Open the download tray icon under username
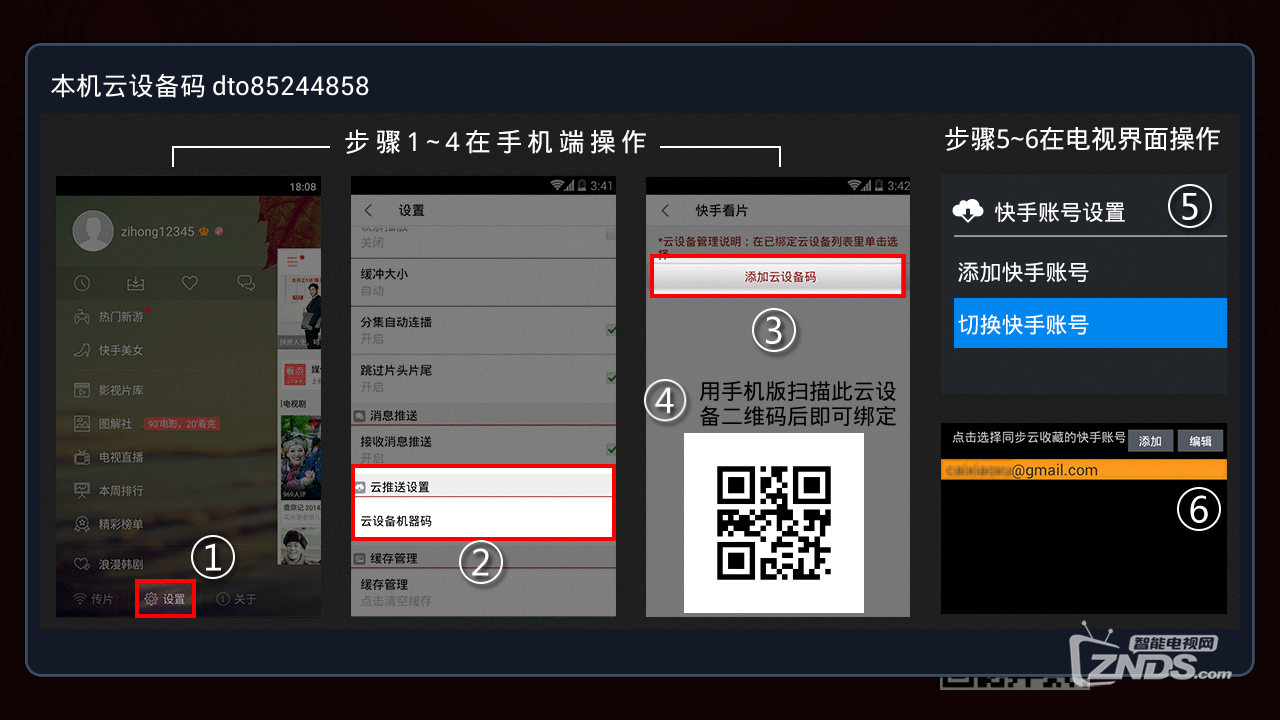The height and width of the screenshot is (720, 1280). tap(137, 284)
